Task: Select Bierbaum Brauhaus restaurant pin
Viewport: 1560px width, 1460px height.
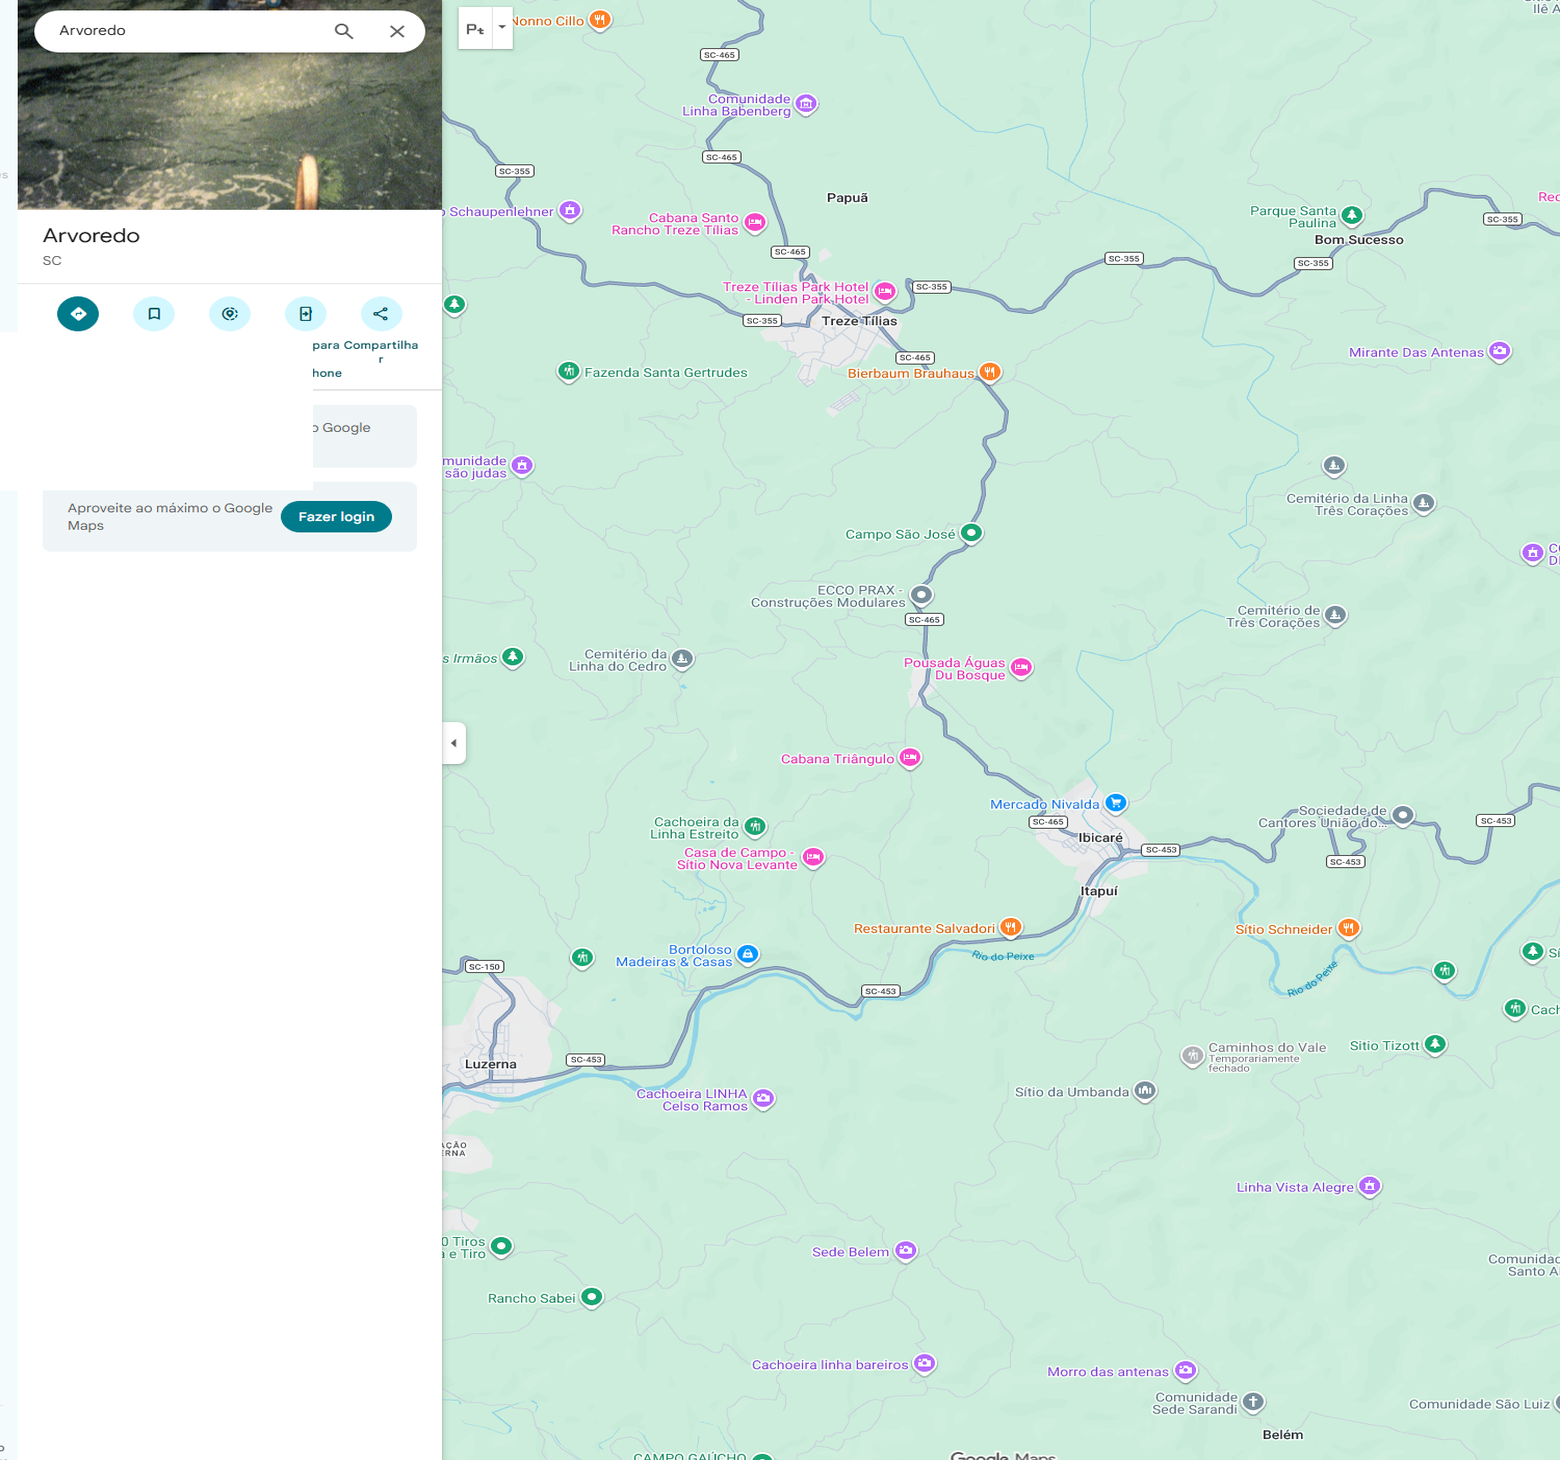Action: [x=989, y=372]
